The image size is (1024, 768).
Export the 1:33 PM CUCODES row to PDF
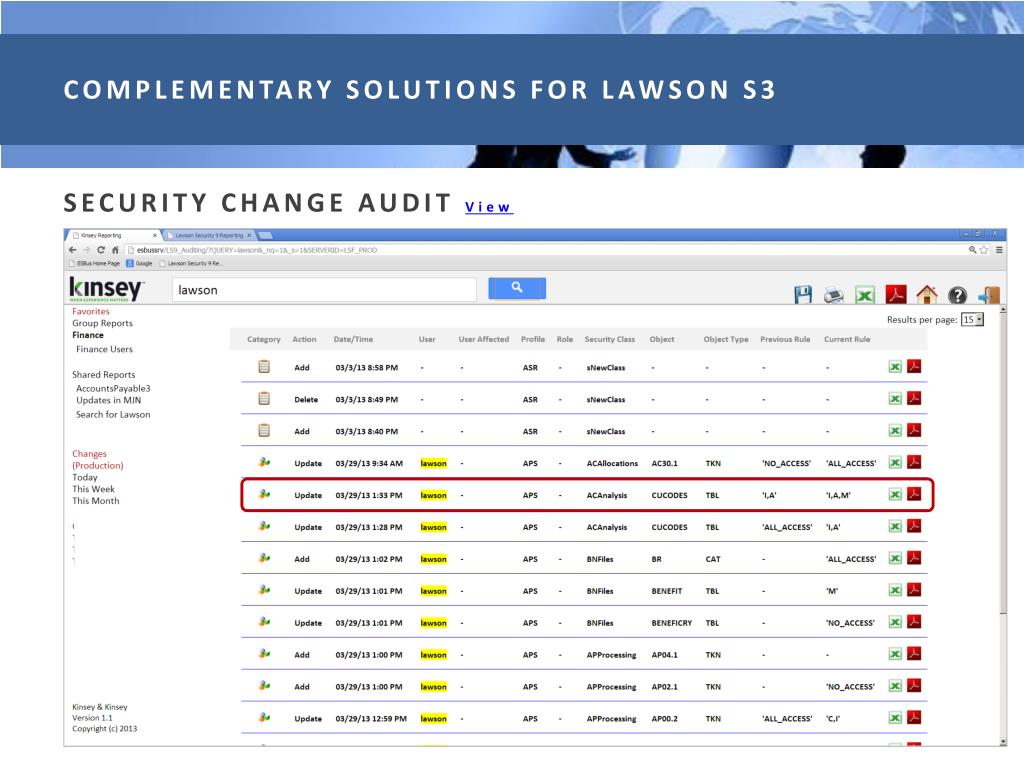(x=914, y=494)
